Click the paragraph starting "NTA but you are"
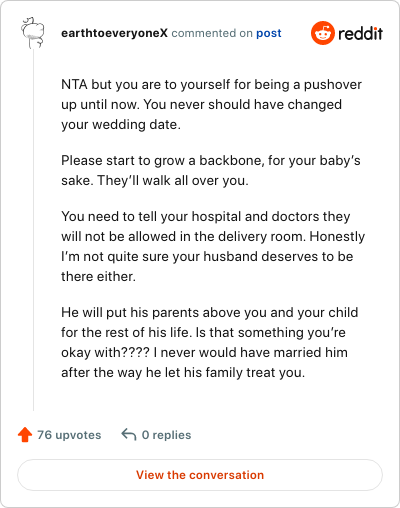Image resolution: width=400 pixels, height=508 pixels. click(211, 105)
